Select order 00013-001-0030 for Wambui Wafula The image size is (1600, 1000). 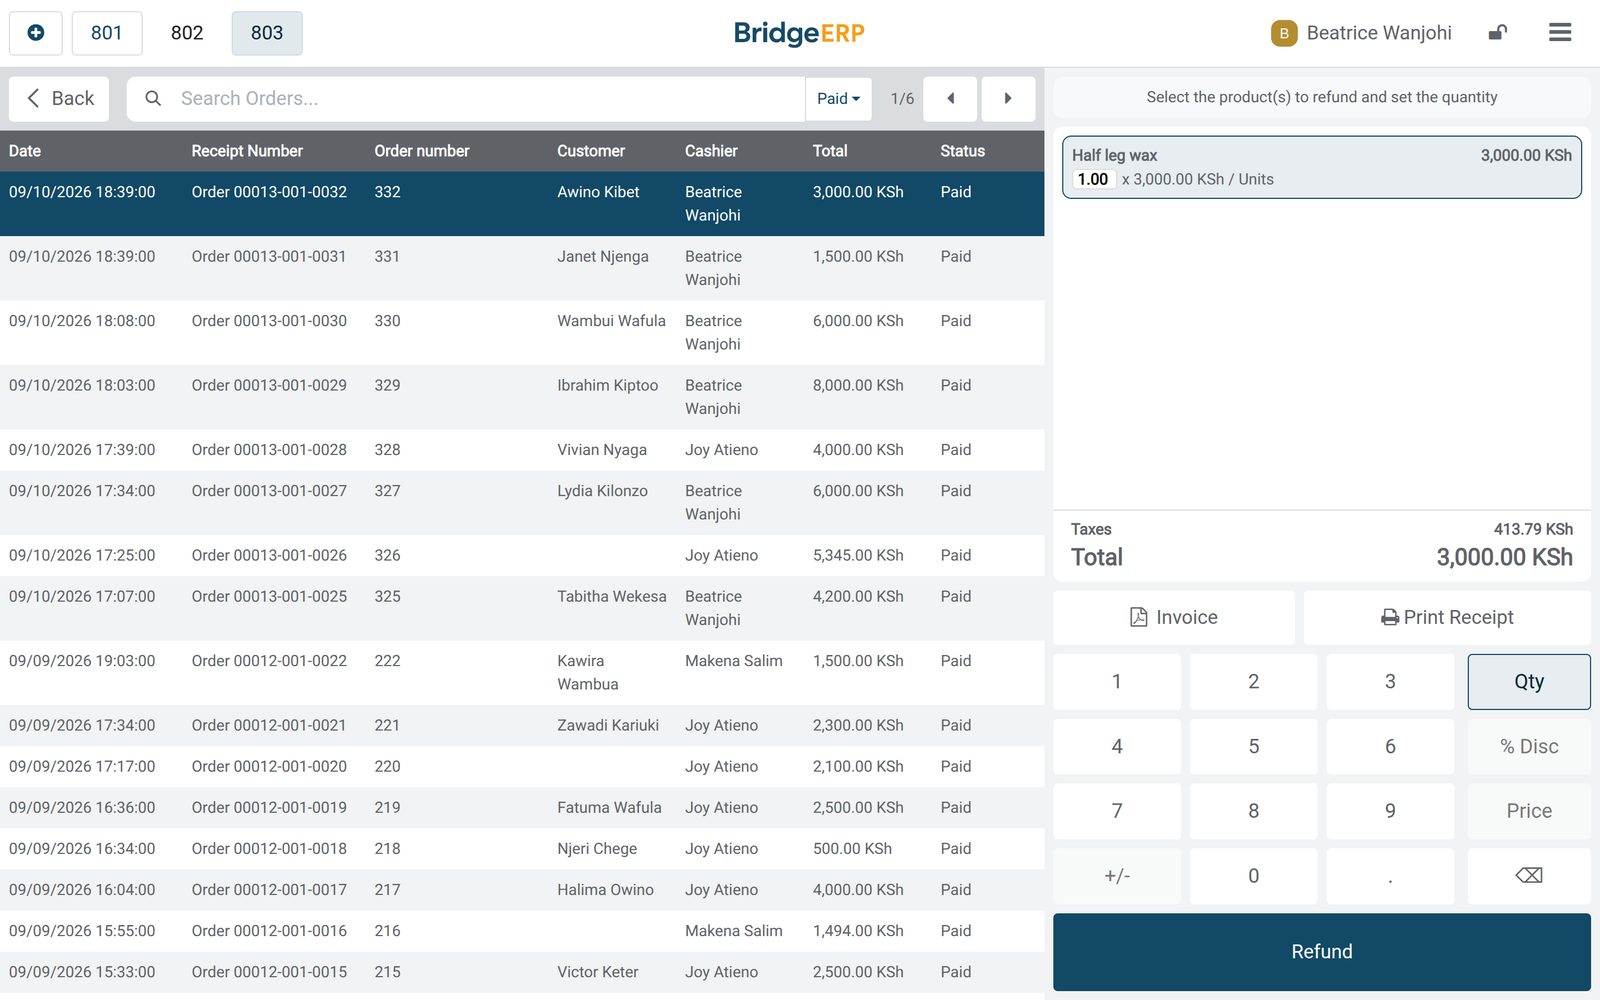point(522,333)
